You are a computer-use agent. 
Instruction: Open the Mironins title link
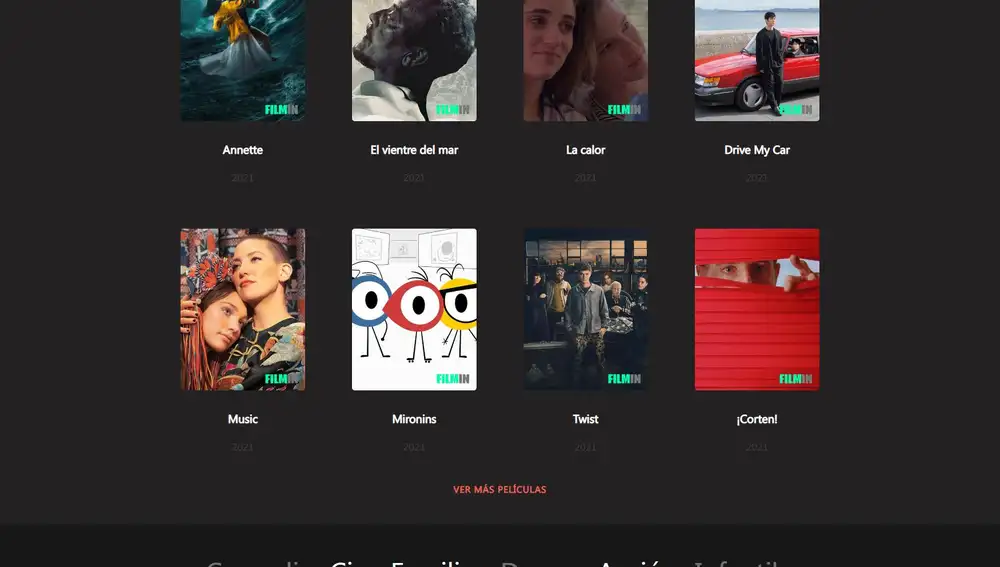[x=414, y=419]
